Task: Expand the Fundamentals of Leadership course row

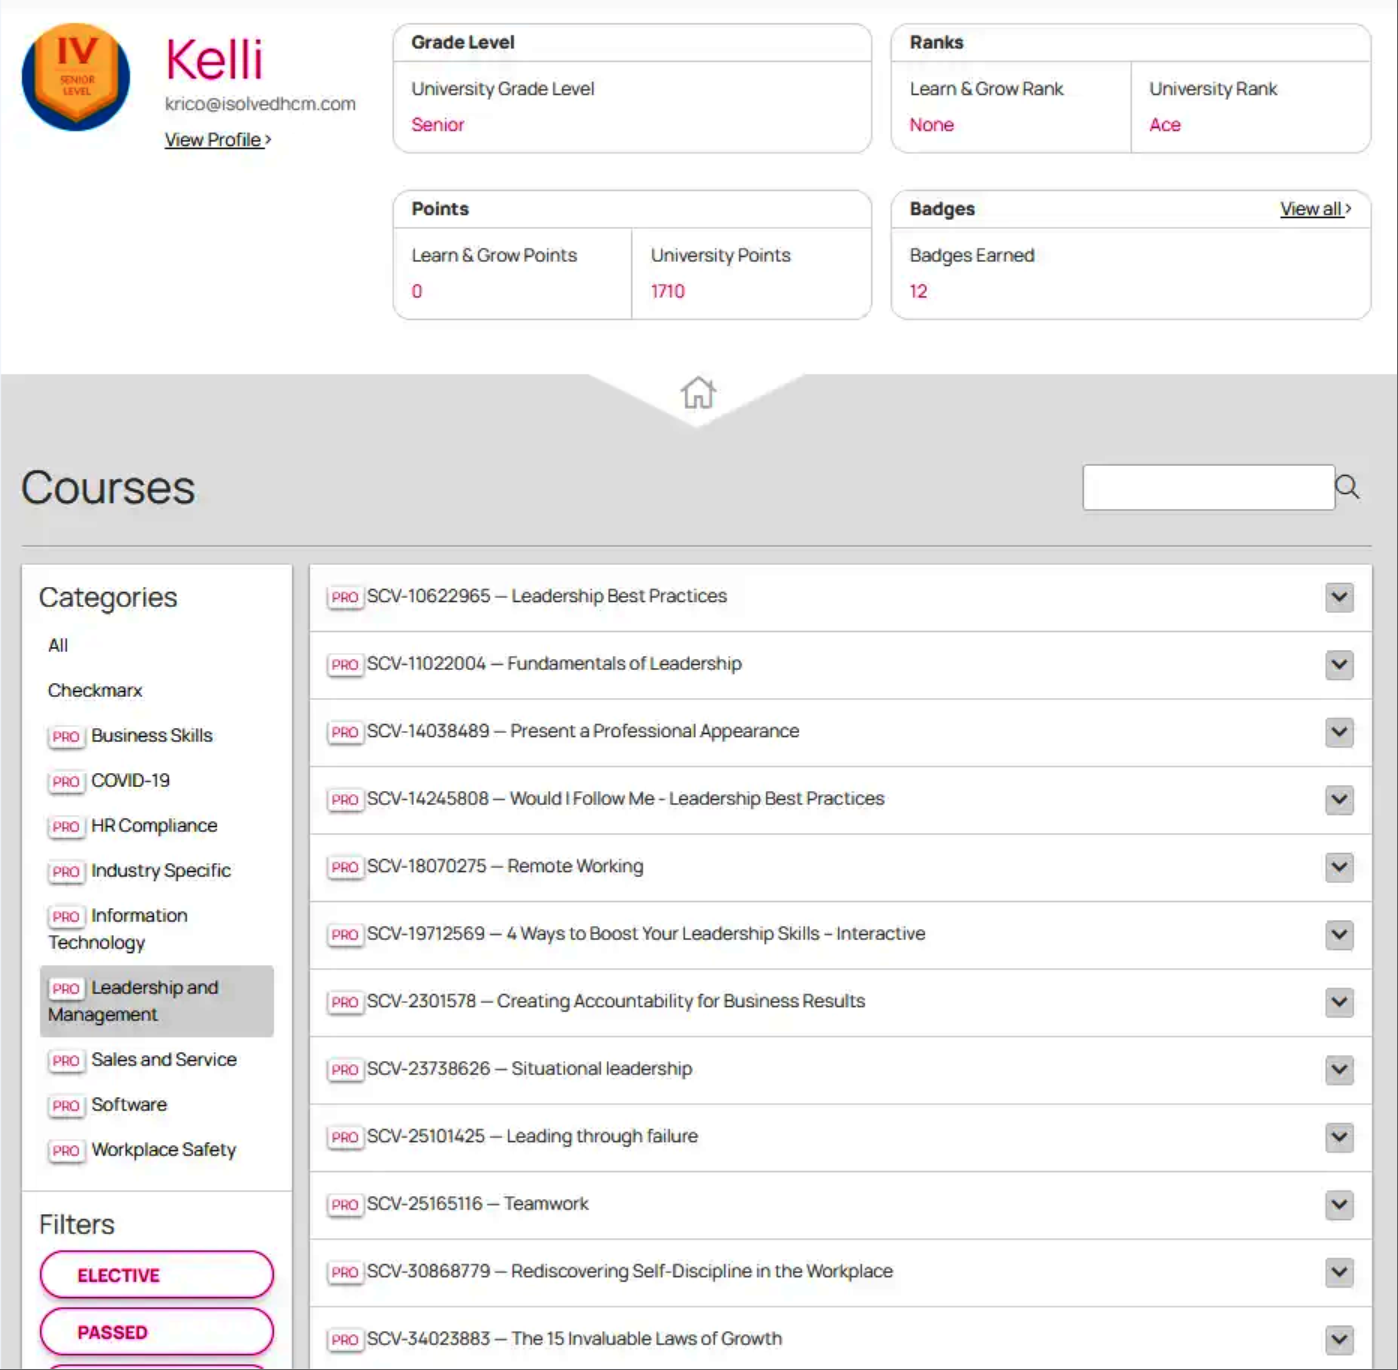Action: pyautogui.click(x=1339, y=665)
